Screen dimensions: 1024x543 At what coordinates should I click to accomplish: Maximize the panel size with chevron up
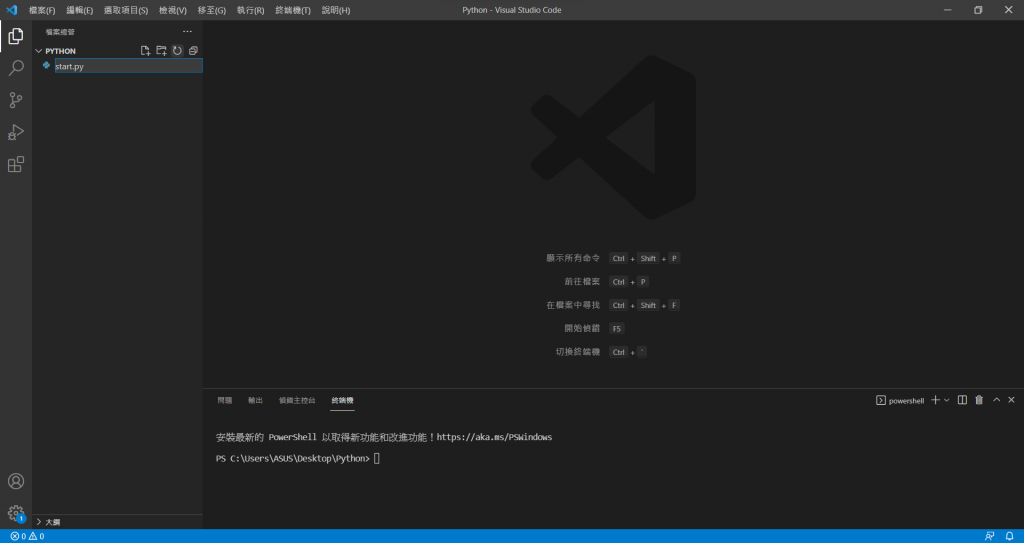997,400
